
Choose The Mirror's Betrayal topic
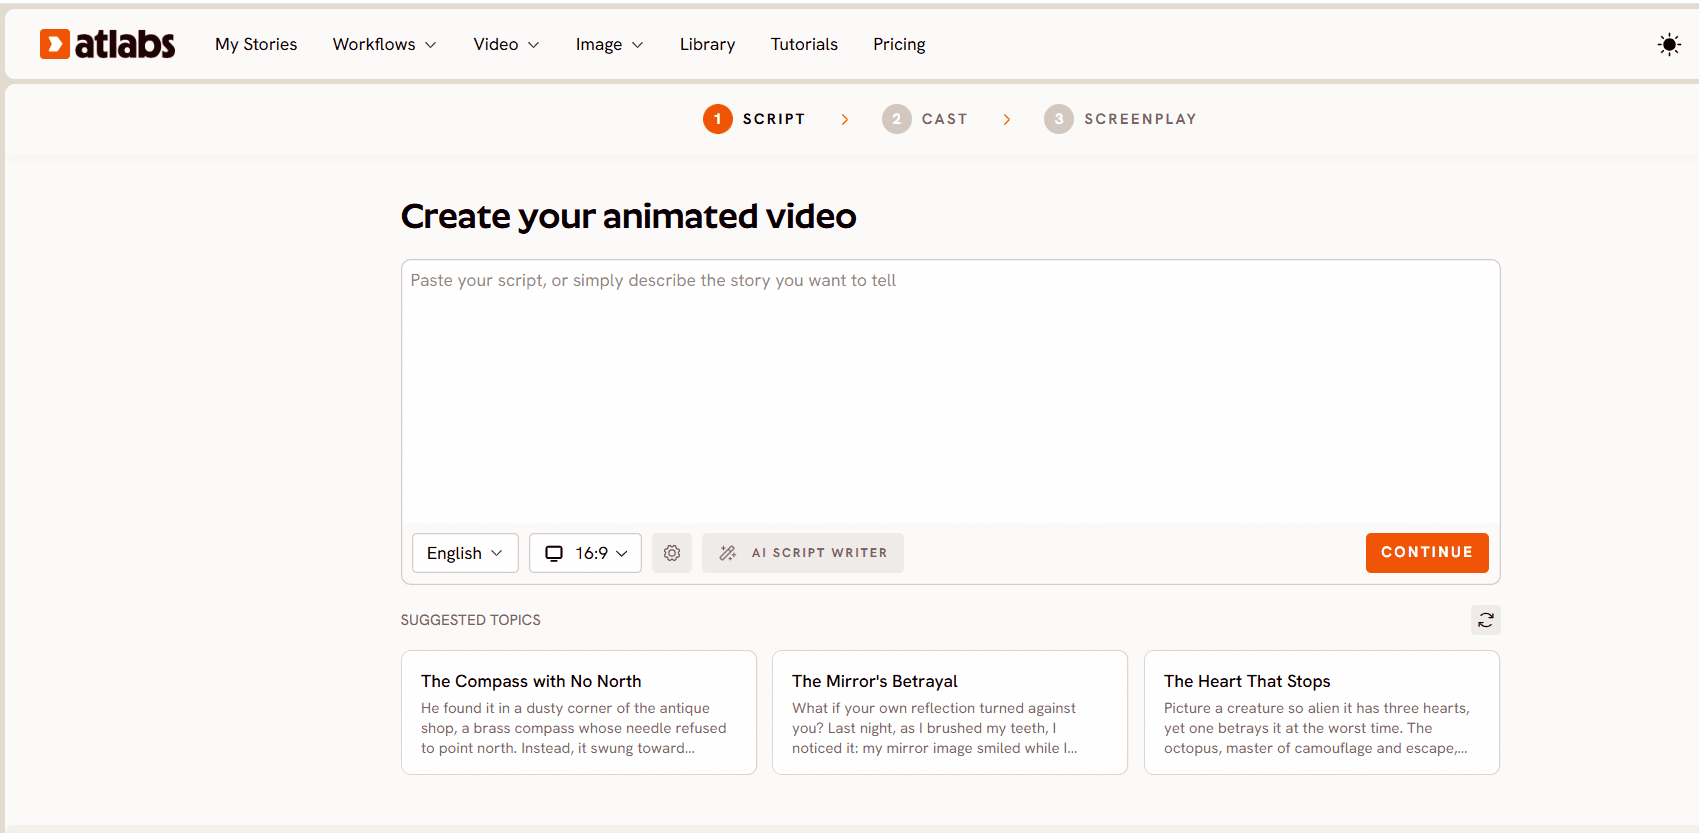pyautogui.click(x=950, y=712)
